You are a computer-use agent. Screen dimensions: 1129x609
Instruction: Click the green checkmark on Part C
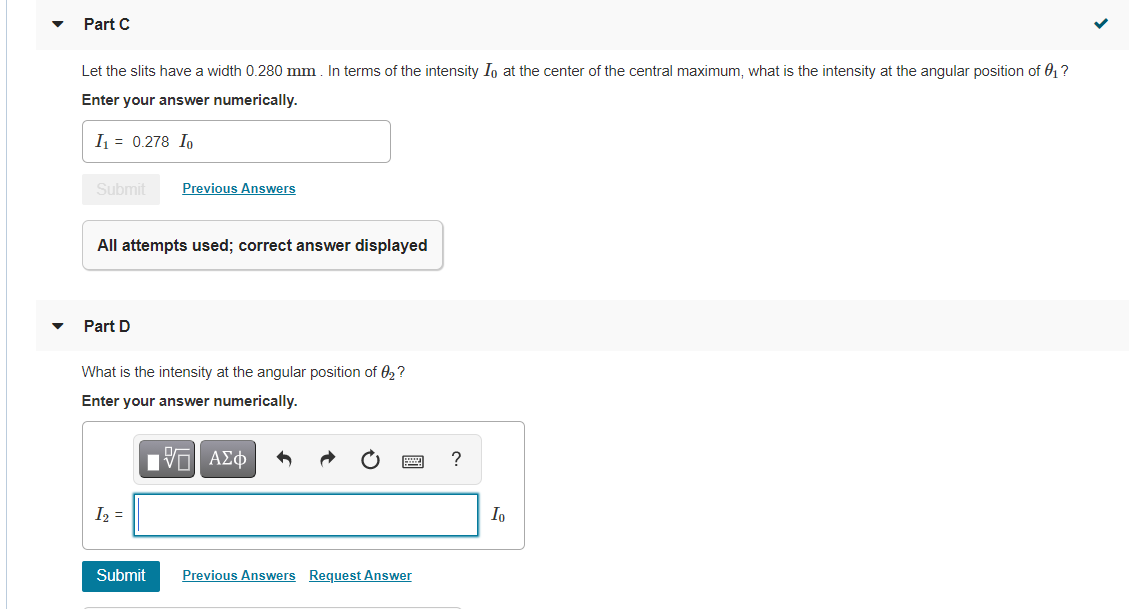click(1100, 21)
